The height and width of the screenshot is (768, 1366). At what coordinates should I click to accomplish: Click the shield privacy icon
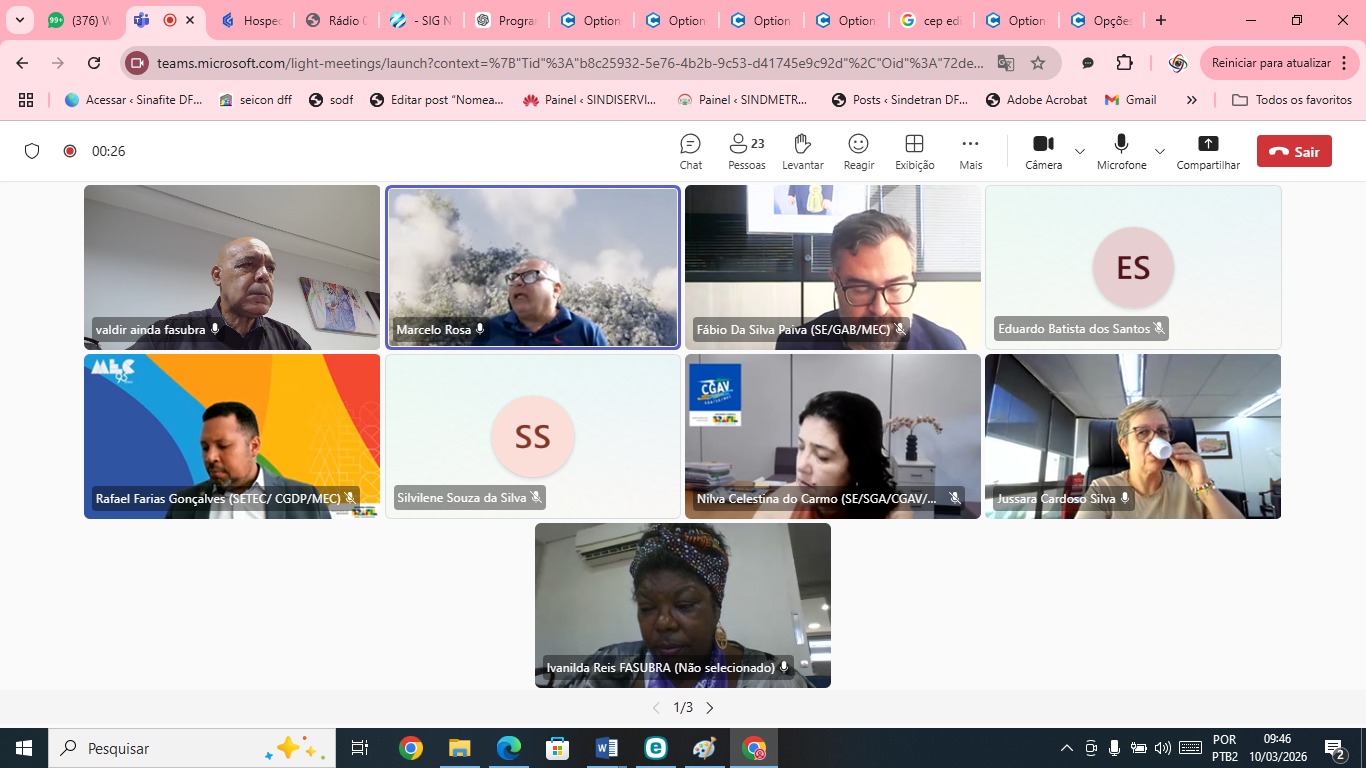32,151
